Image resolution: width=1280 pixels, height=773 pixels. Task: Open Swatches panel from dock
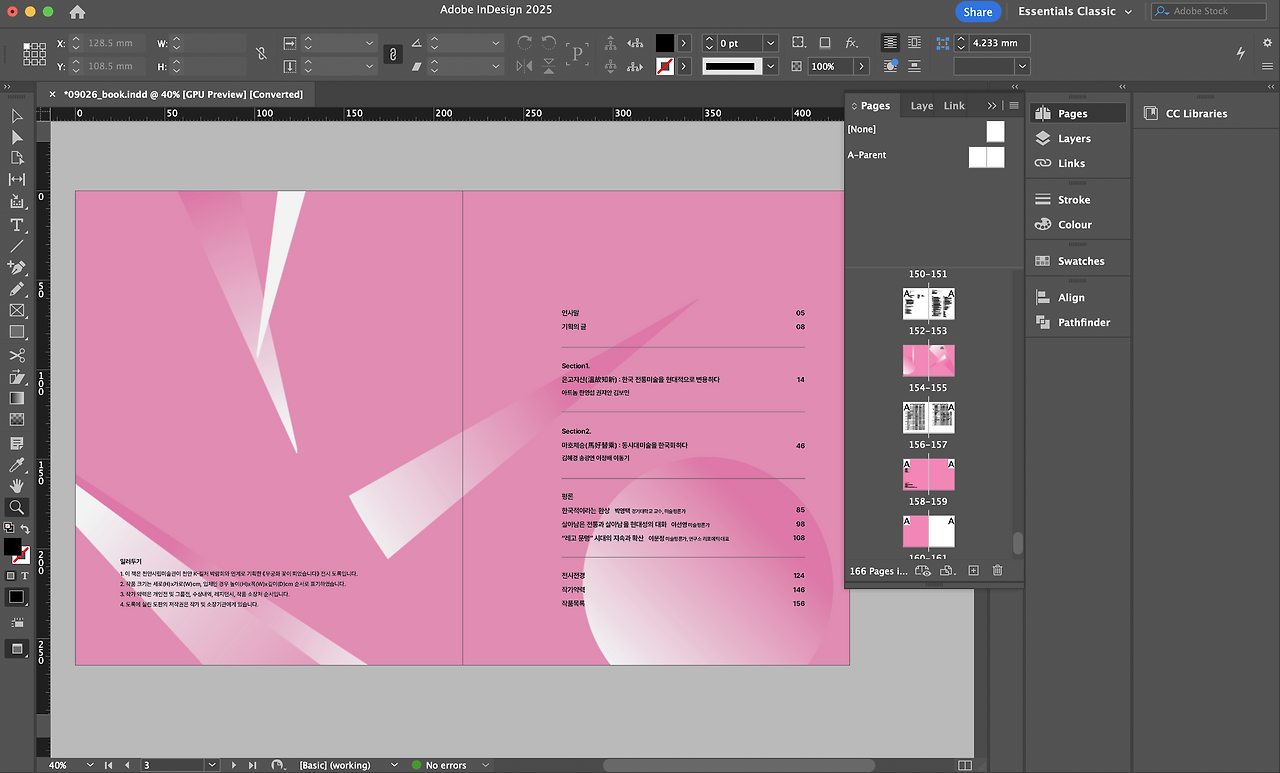(x=1078, y=261)
